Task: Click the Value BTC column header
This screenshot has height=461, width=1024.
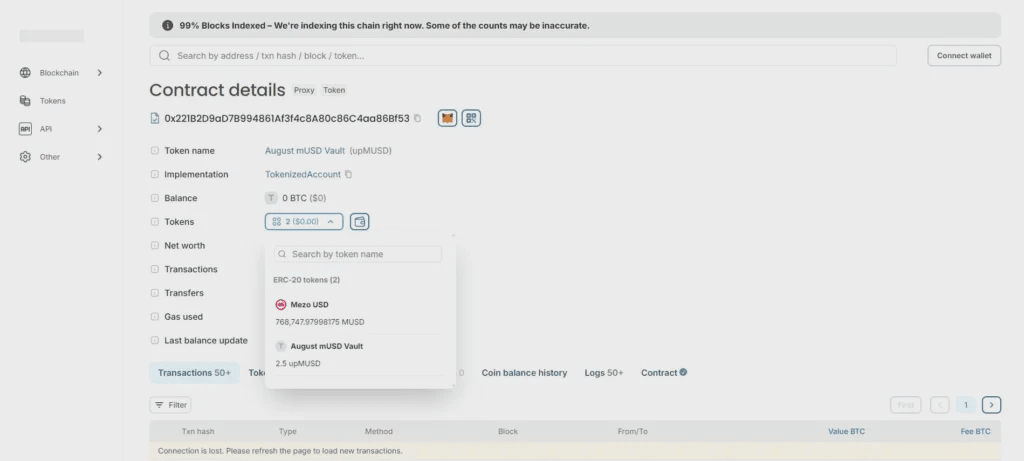Action: point(846,431)
